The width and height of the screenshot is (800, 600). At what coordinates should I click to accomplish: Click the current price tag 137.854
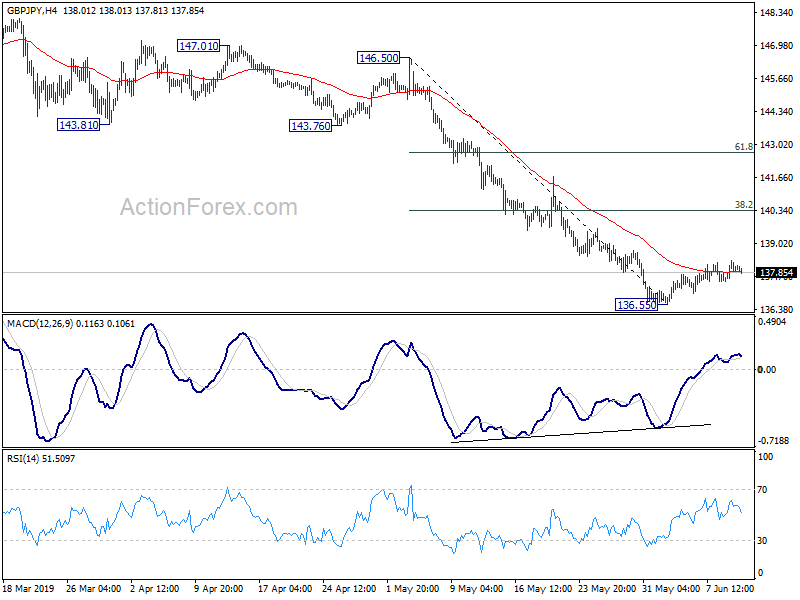[777, 273]
